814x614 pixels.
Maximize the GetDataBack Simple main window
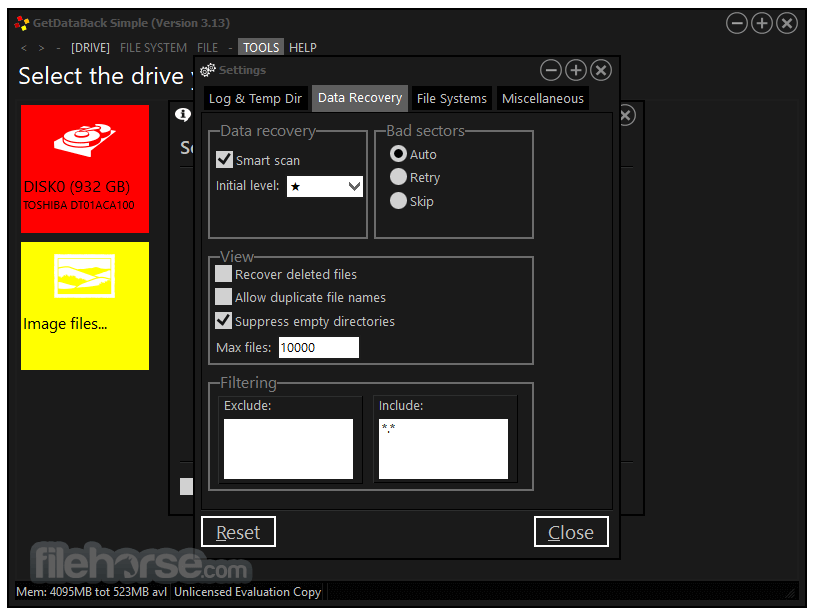762,23
